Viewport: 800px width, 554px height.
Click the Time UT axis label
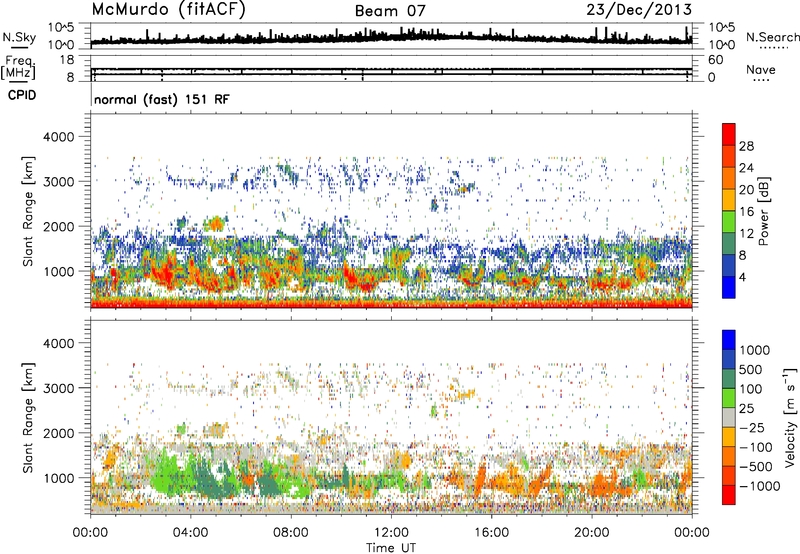(x=391, y=548)
